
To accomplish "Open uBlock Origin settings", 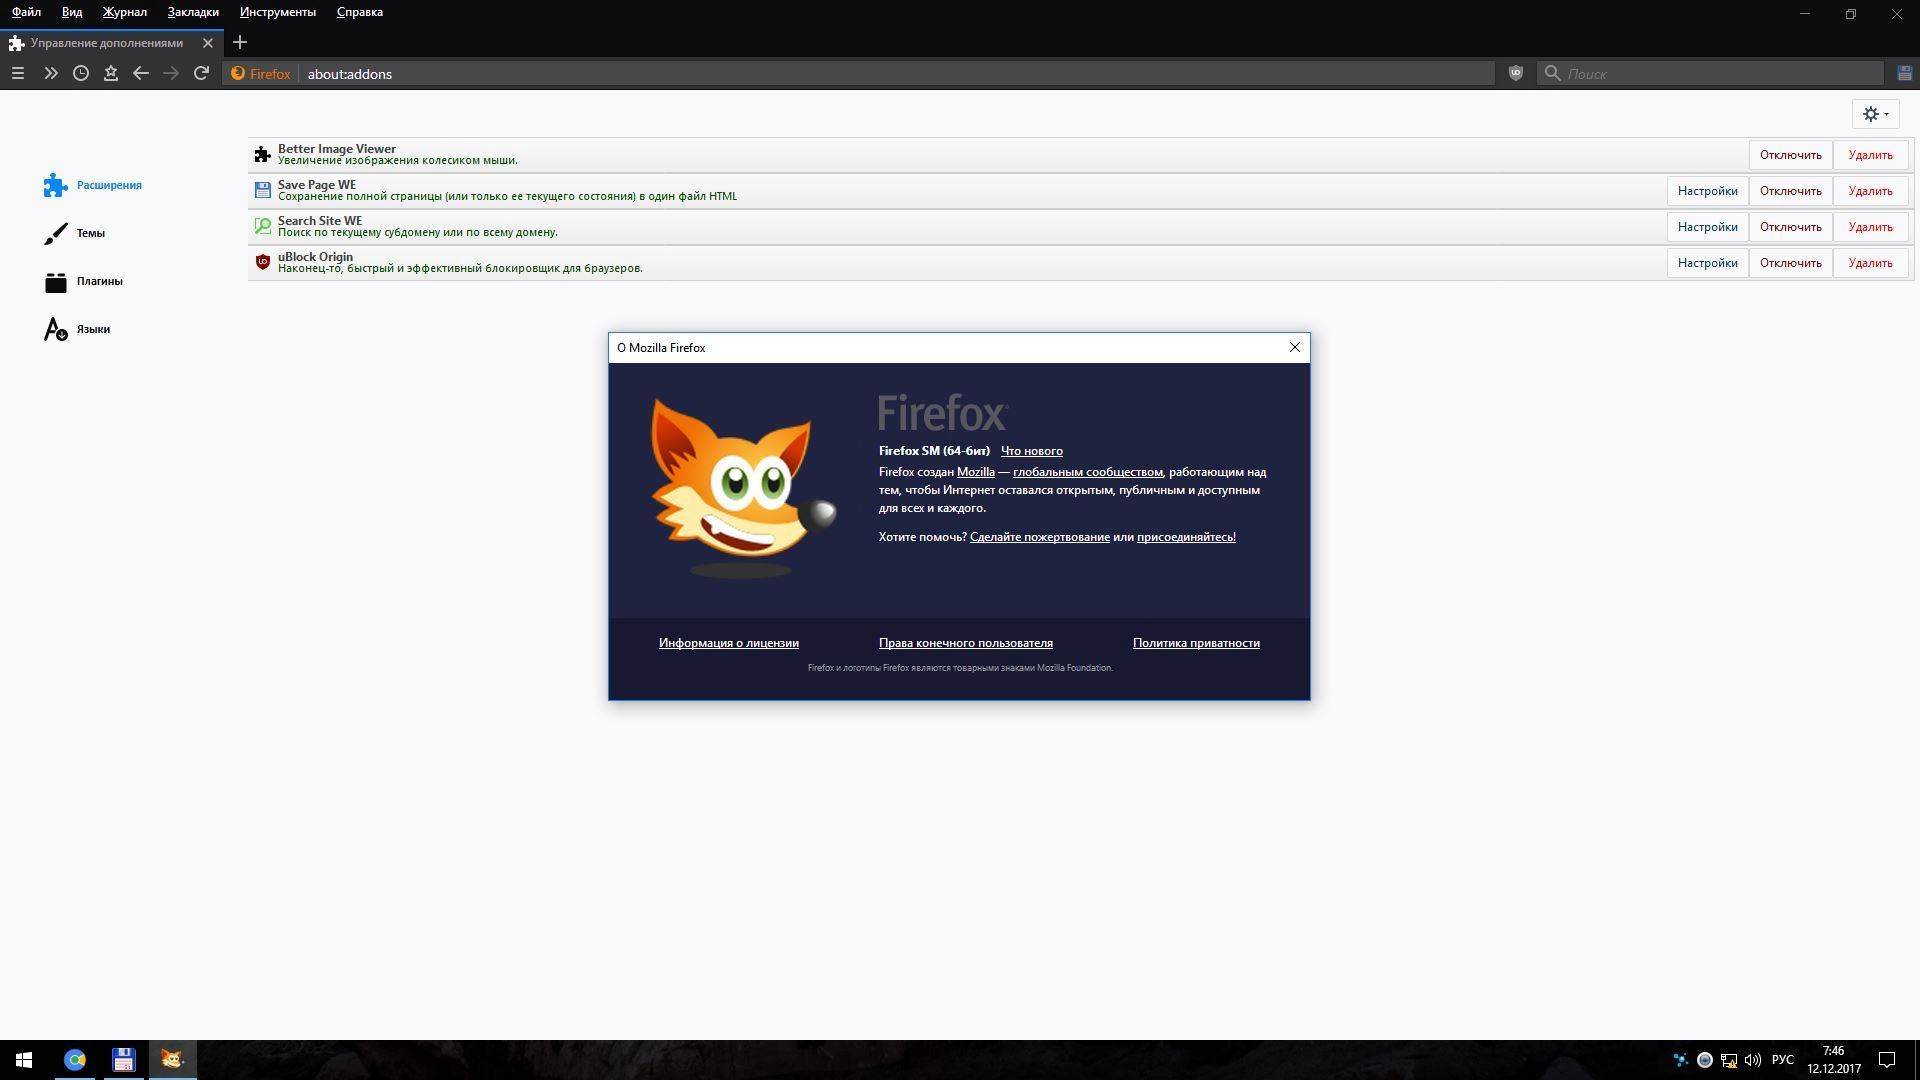I will 1707,263.
